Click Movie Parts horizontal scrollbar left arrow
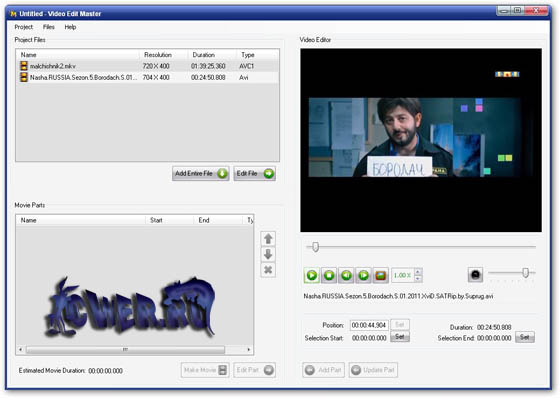 20,349
